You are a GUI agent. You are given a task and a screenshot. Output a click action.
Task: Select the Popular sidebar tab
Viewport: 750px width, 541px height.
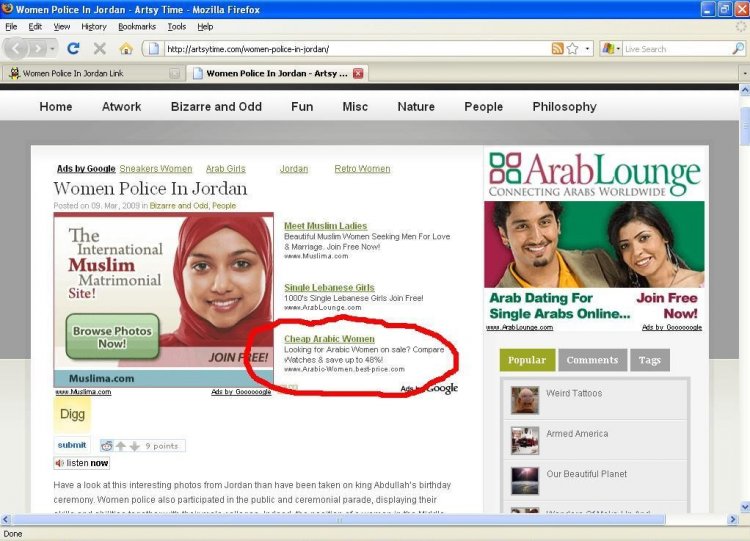point(527,360)
